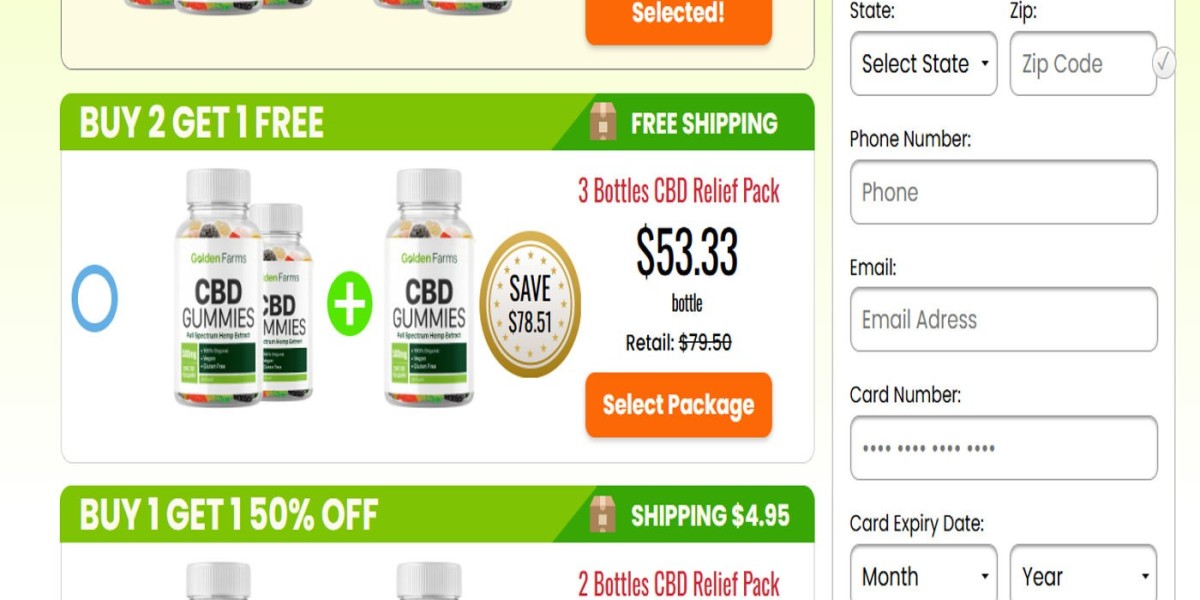Select the Buy 2 Get 1 Free radio button

coord(95,298)
